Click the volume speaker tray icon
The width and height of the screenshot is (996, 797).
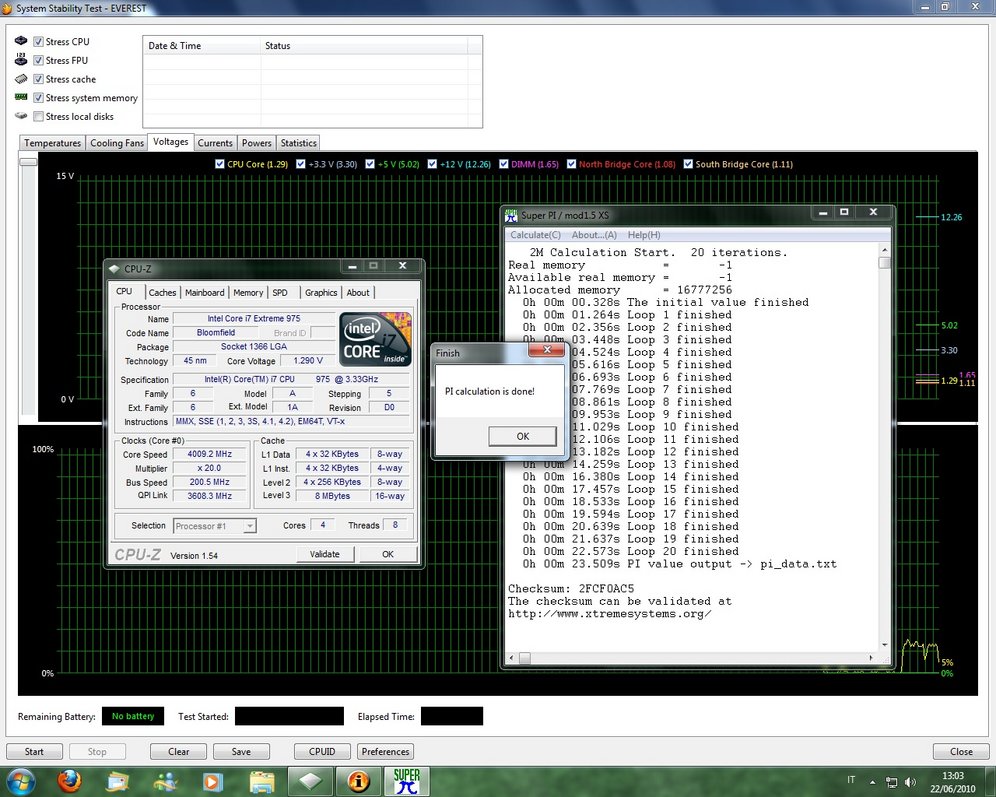pos(910,782)
